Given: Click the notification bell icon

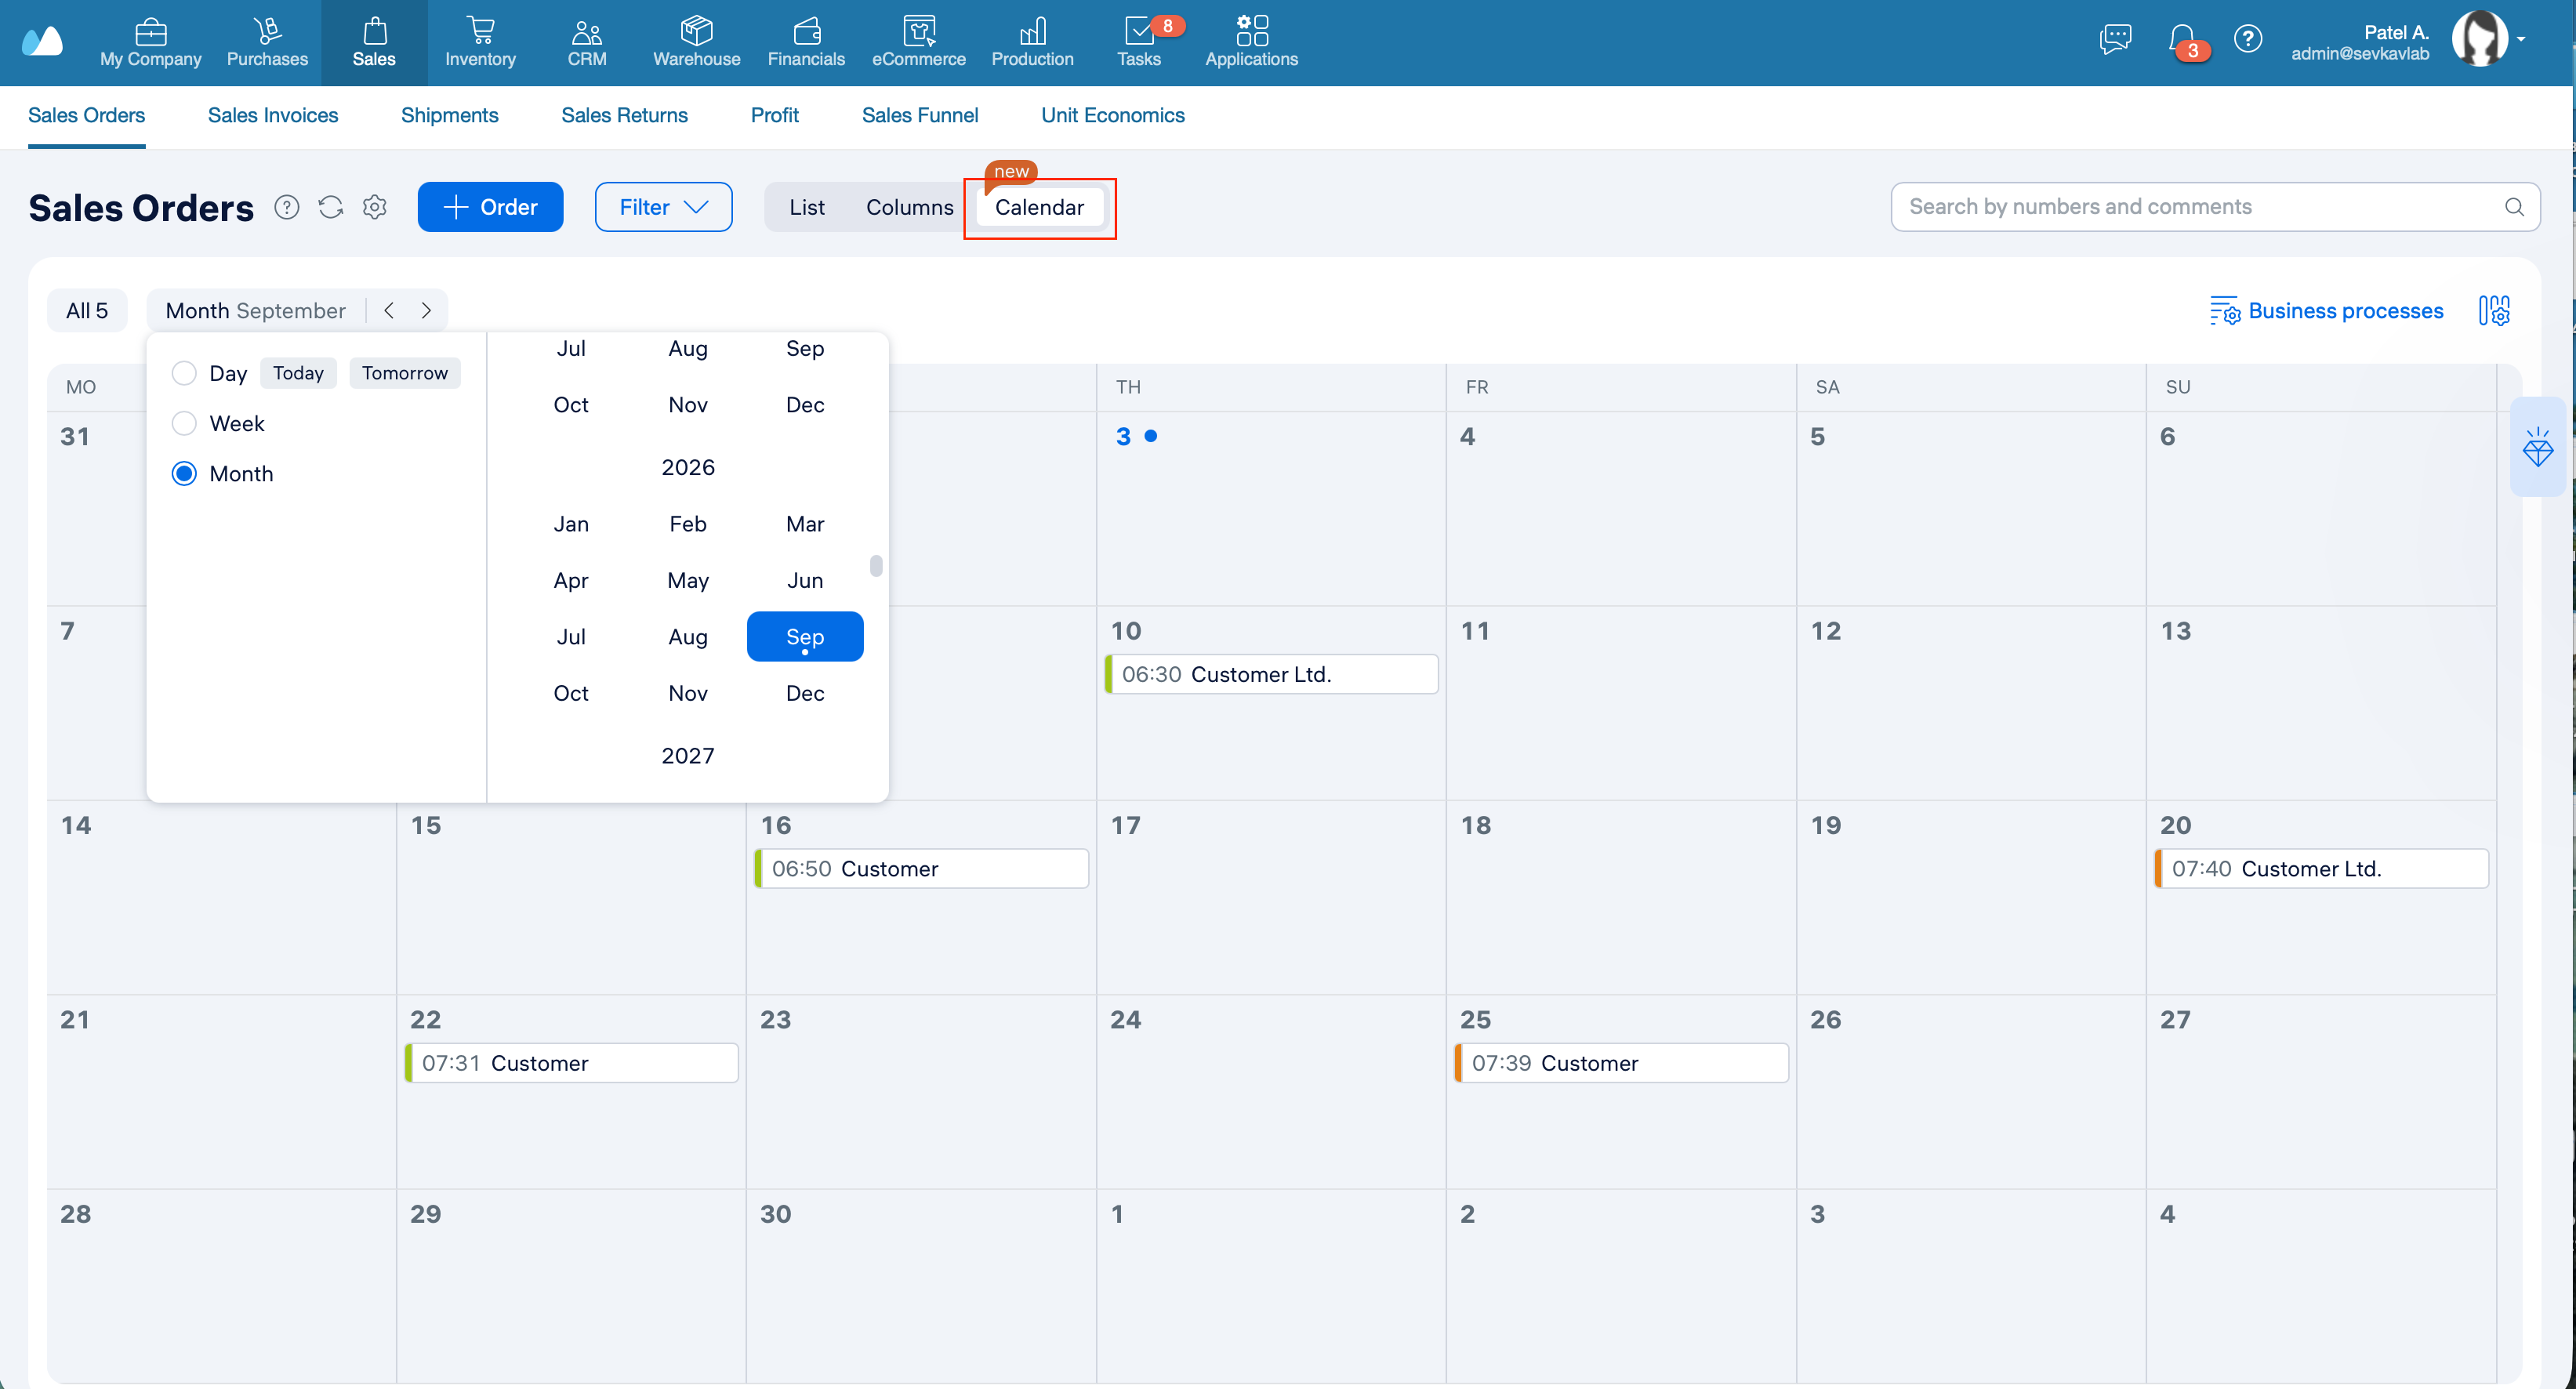Looking at the screenshot, I should click(x=2182, y=40).
